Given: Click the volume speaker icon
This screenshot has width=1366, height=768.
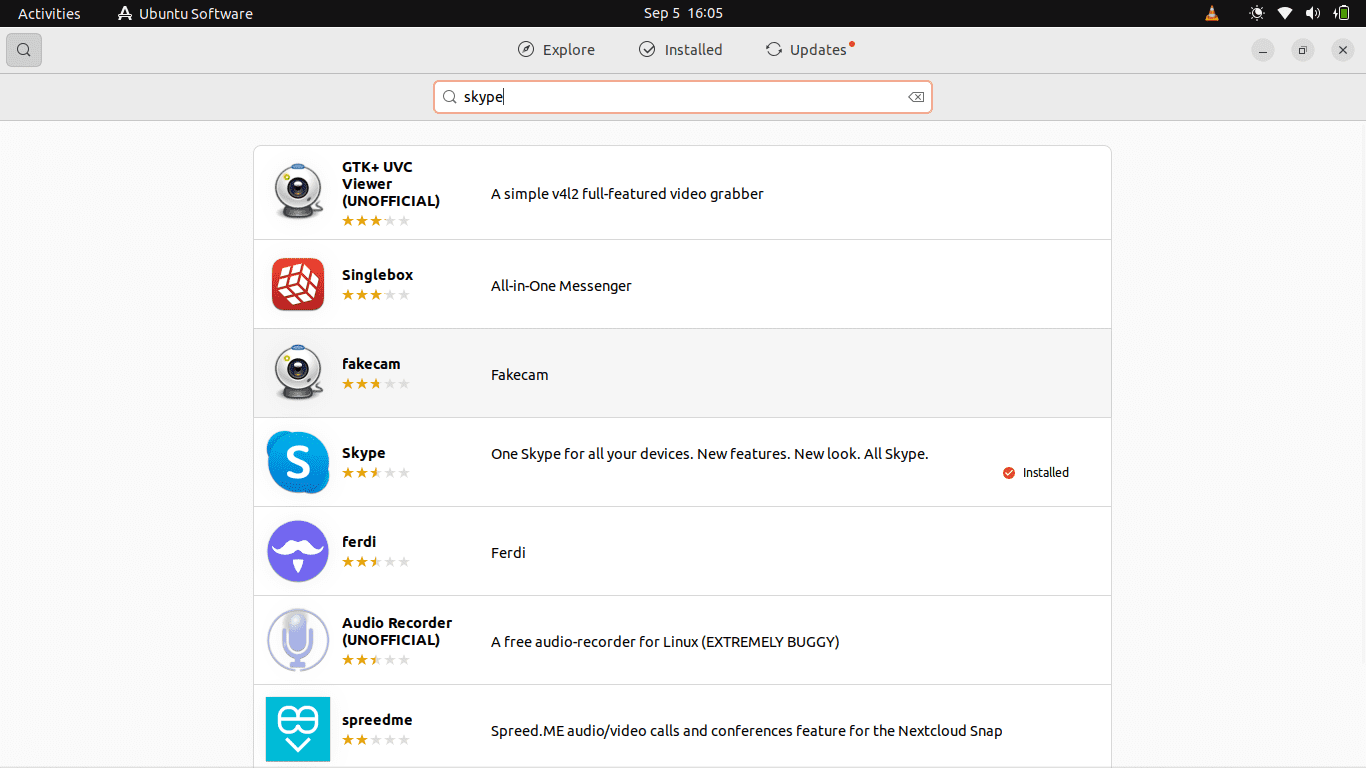Looking at the screenshot, I should point(1313,13).
